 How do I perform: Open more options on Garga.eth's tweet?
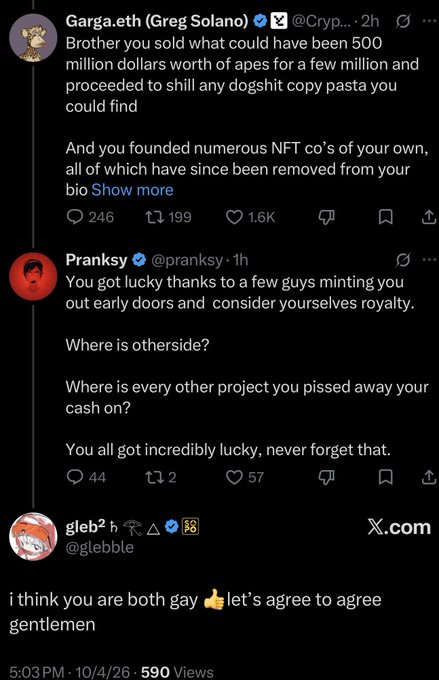point(430,21)
